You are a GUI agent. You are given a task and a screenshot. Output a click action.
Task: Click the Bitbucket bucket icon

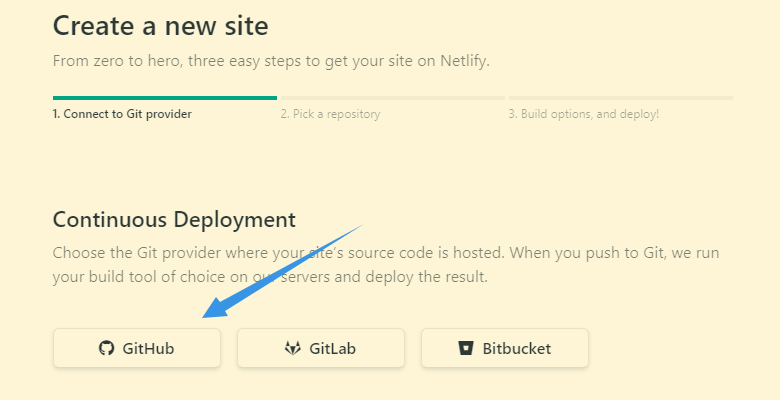[465, 349]
